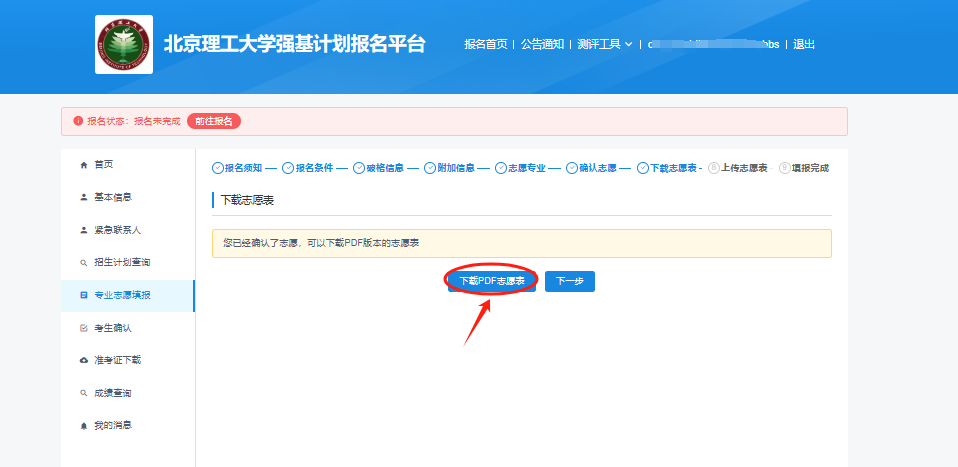Go to step 报名须知
This screenshot has height=467, width=958.
244,168
